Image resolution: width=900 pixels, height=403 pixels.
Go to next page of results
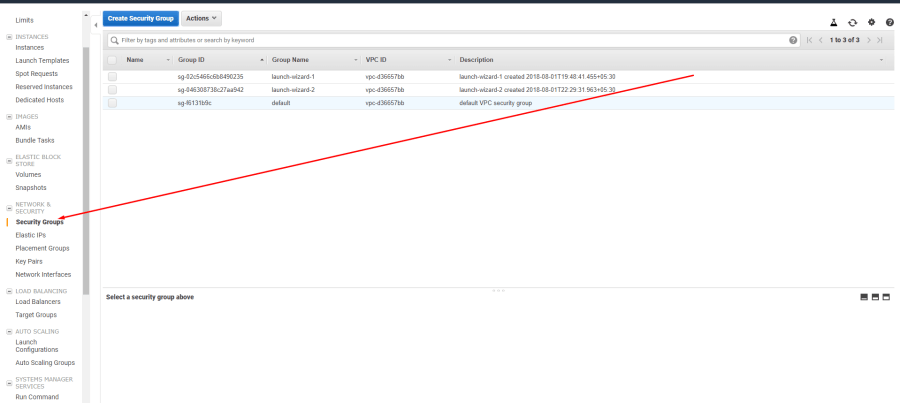click(868, 40)
